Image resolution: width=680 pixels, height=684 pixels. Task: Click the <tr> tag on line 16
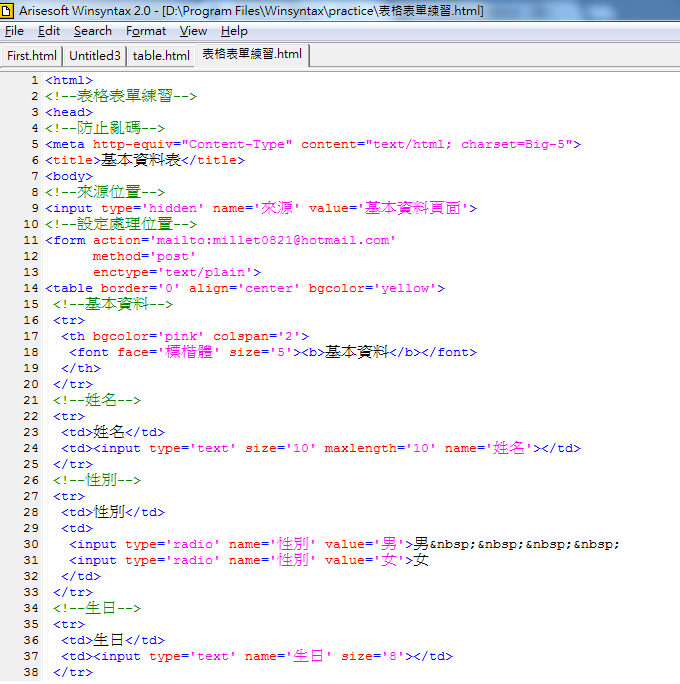[69, 321]
